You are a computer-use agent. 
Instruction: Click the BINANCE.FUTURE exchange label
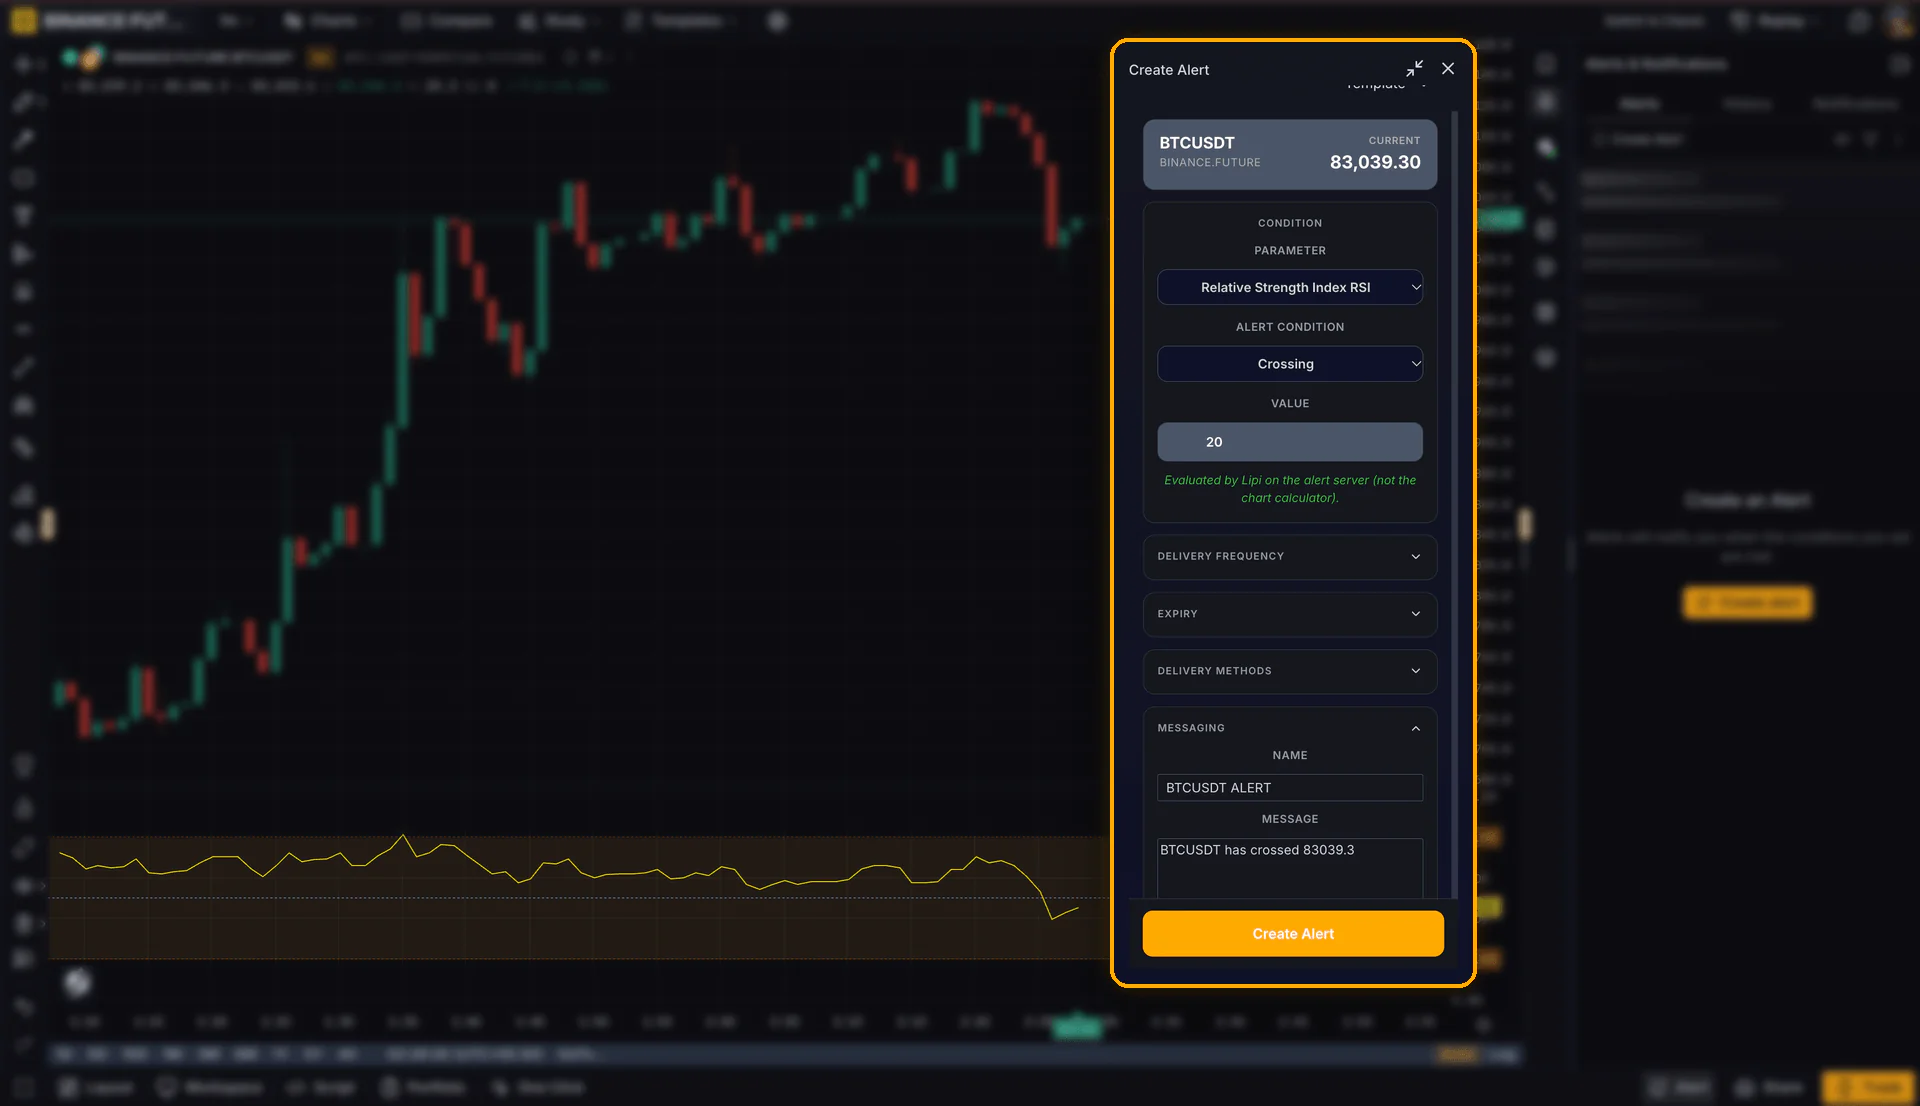[1210, 163]
